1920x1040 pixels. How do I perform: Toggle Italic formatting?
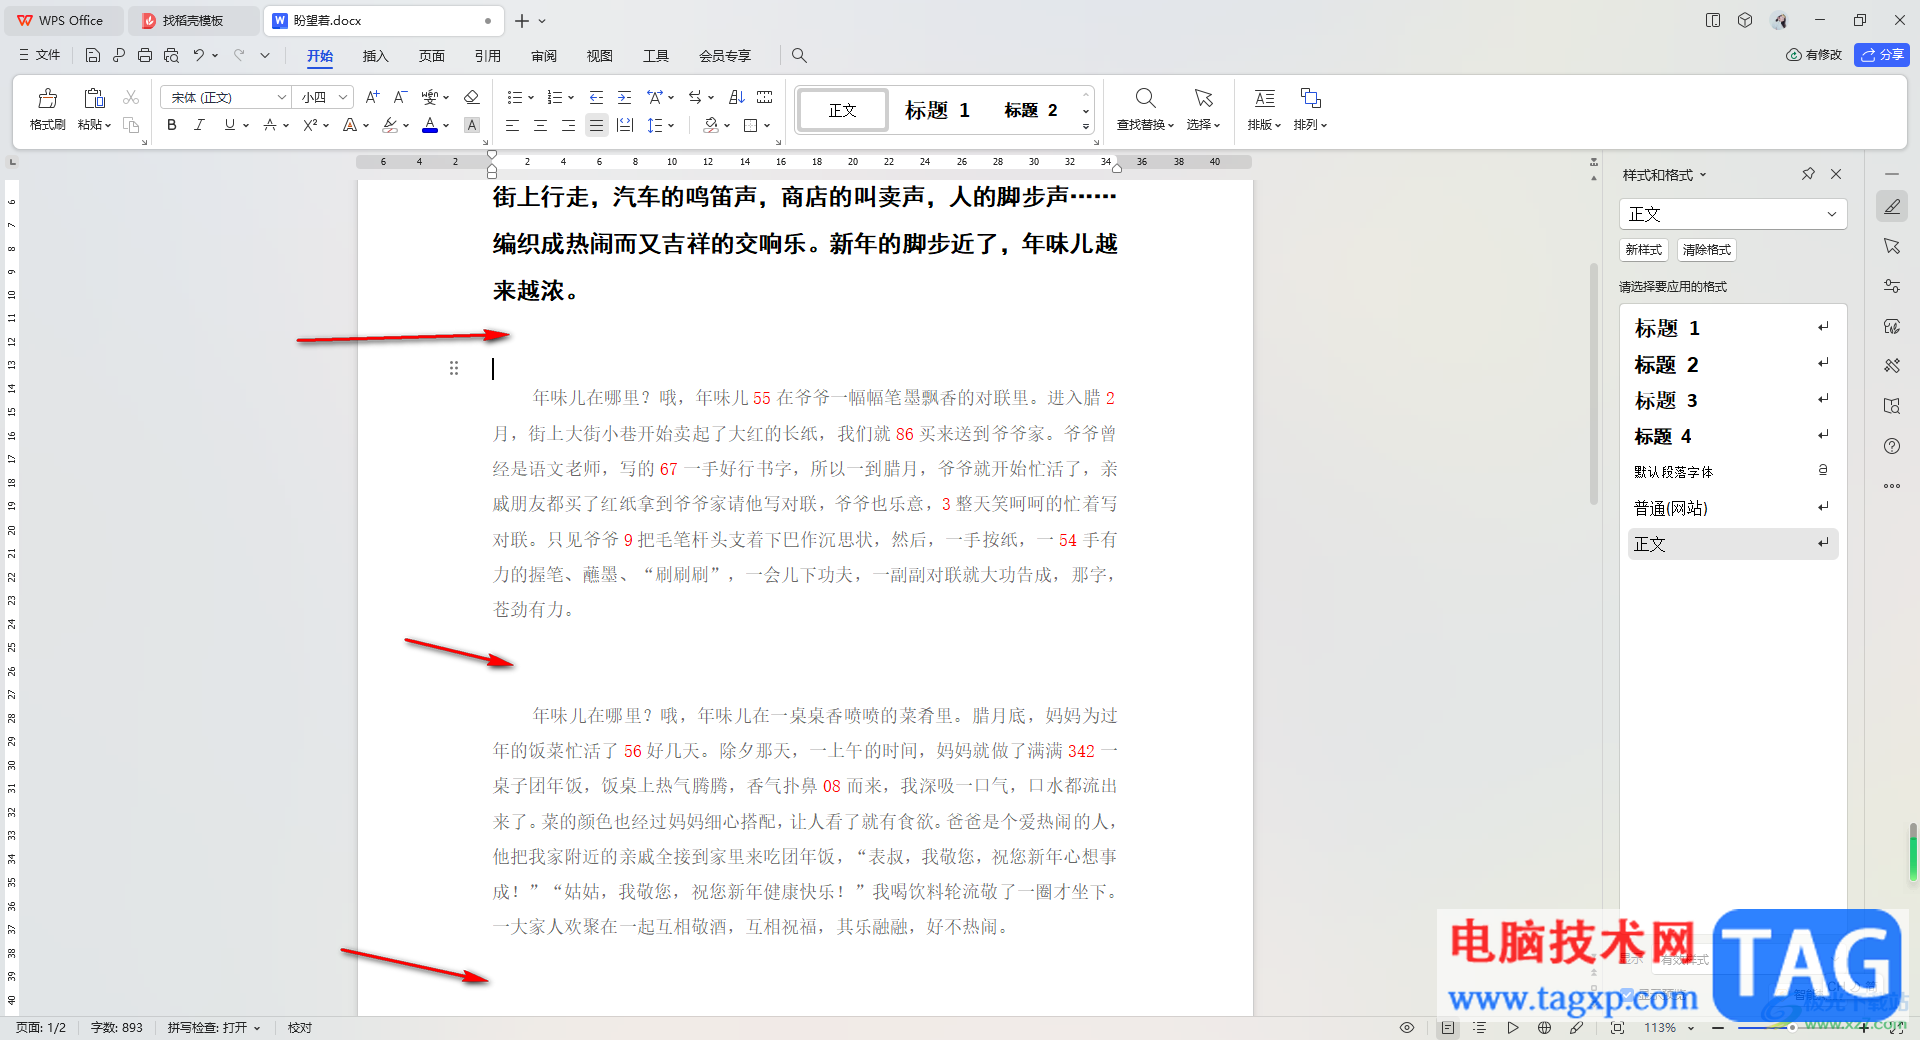pos(199,125)
